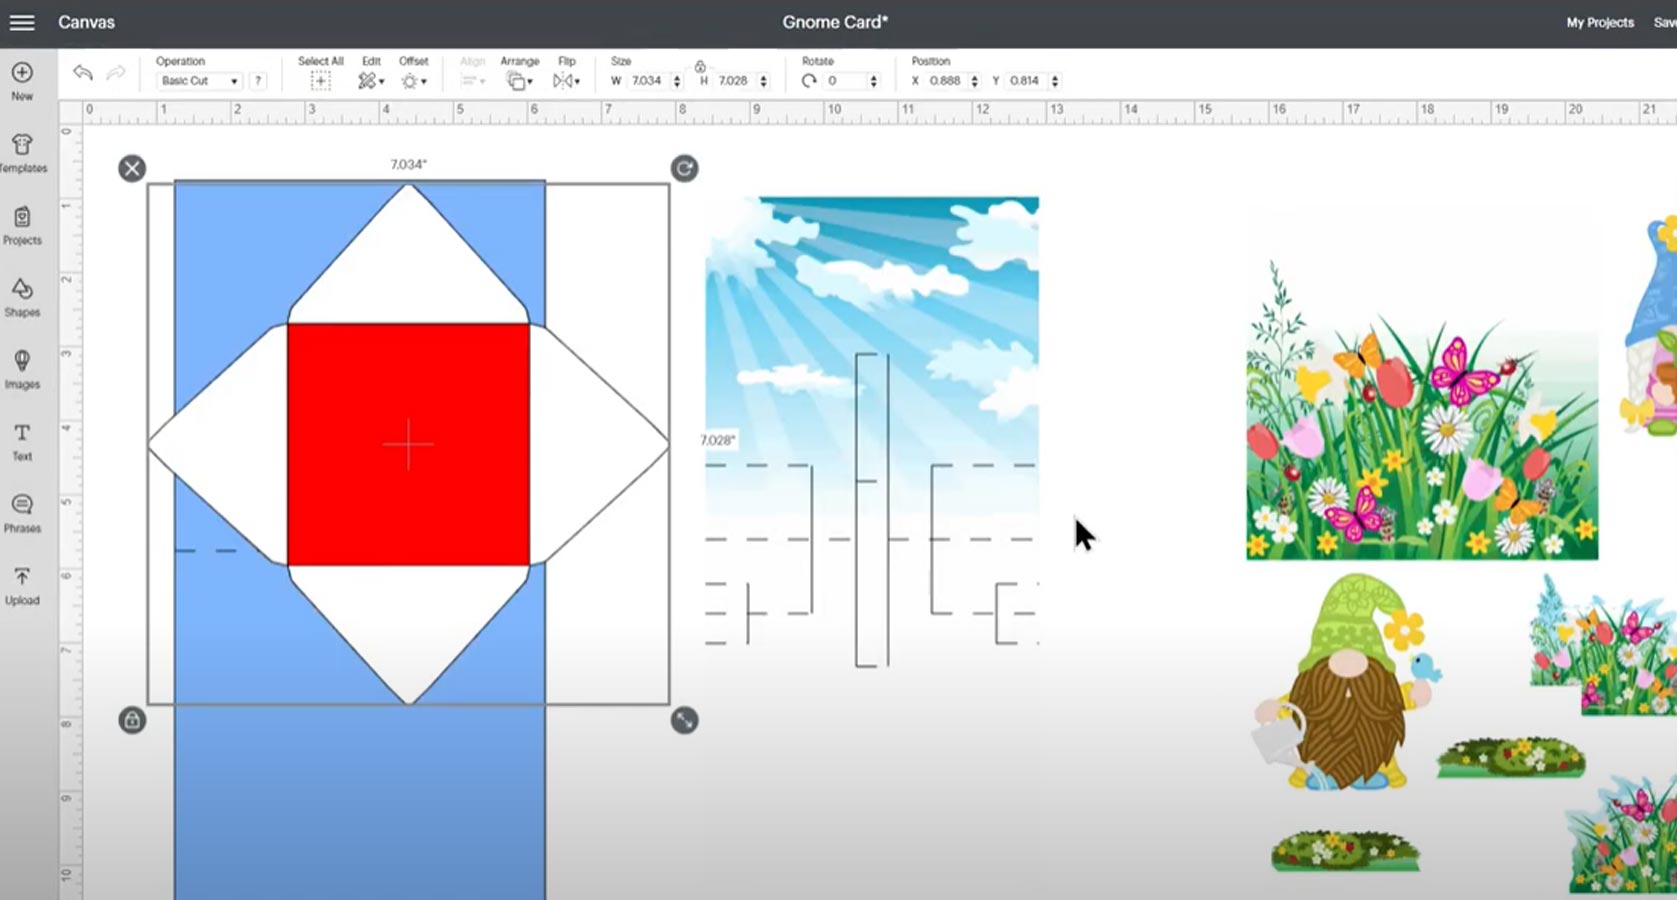The image size is (1677, 900).
Task: Open the Arrange dropdown
Action: click(x=520, y=80)
